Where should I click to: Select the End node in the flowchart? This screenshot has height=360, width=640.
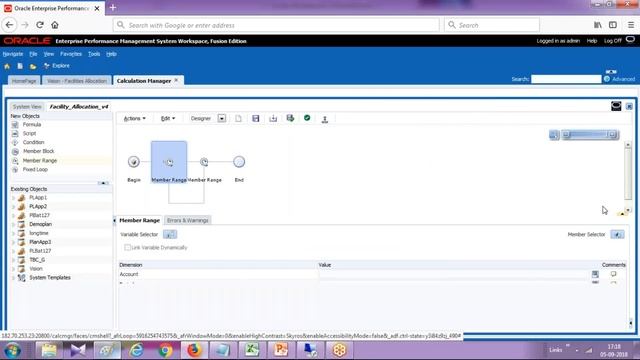click(239, 162)
